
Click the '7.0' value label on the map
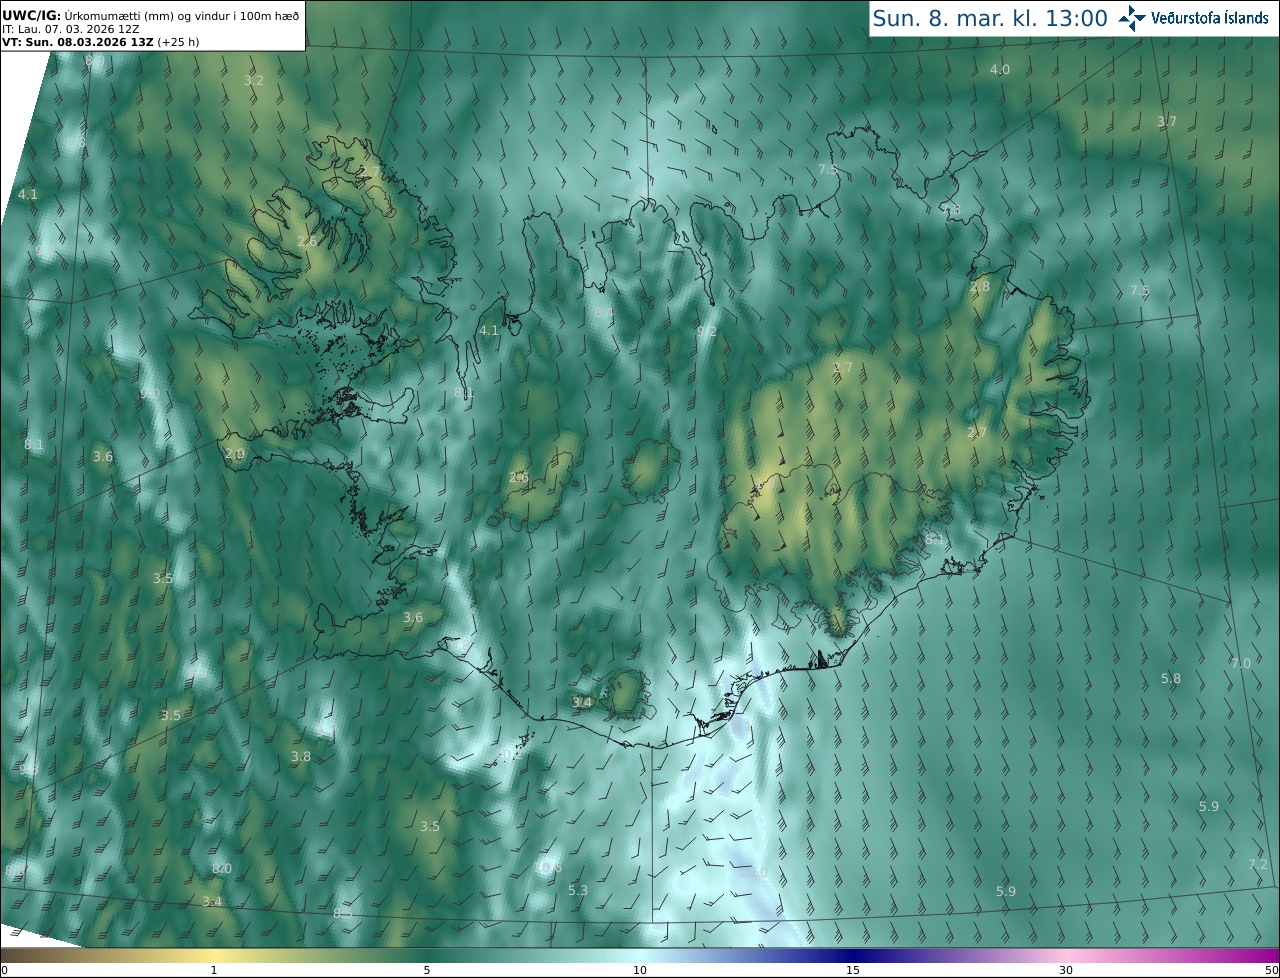[1241, 663]
